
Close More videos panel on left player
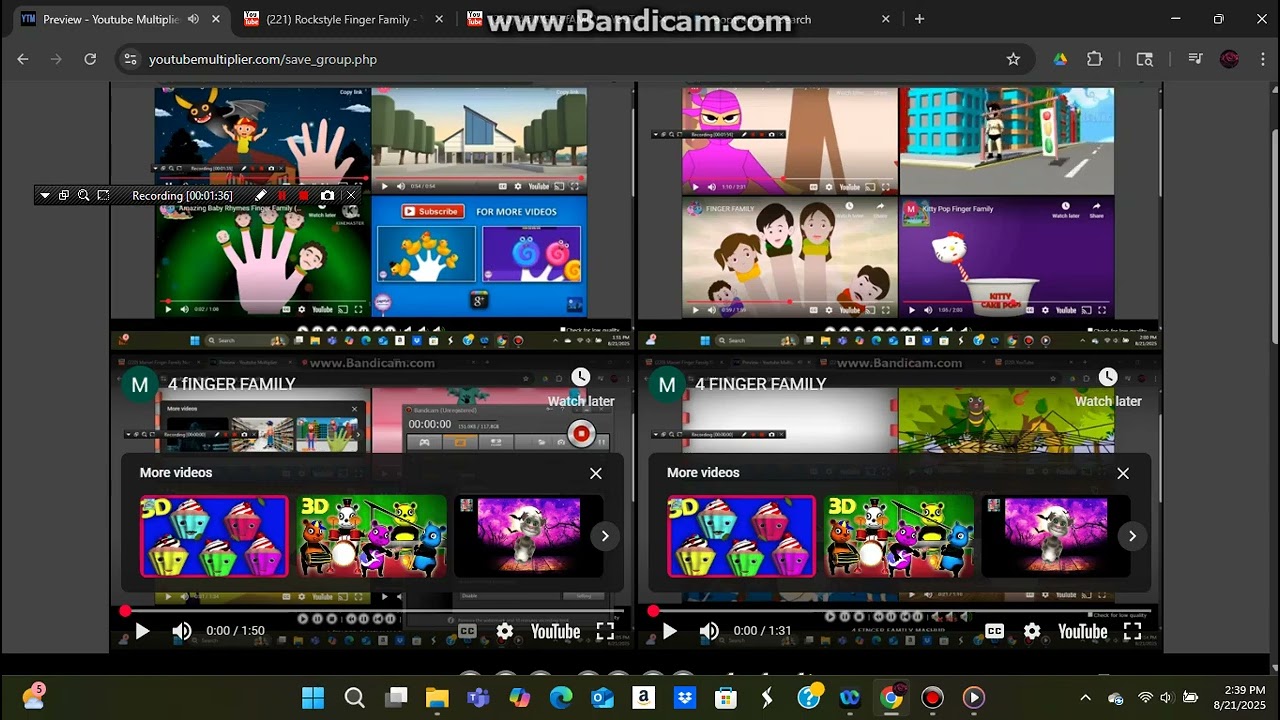pyautogui.click(x=596, y=473)
